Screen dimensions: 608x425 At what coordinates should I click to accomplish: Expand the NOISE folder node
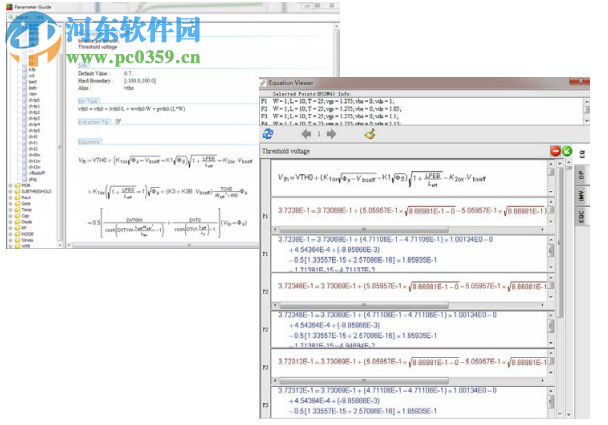click(x=10, y=234)
